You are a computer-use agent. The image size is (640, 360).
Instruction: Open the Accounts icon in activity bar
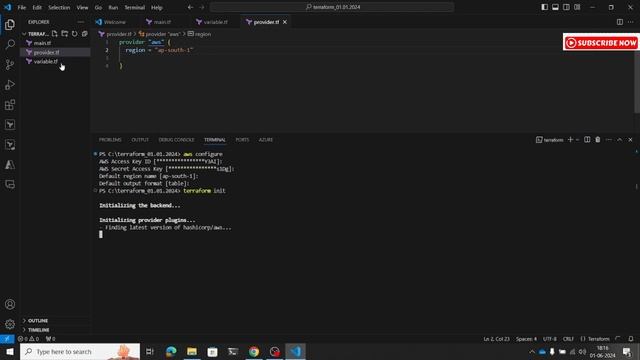pyautogui.click(x=10, y=304)
